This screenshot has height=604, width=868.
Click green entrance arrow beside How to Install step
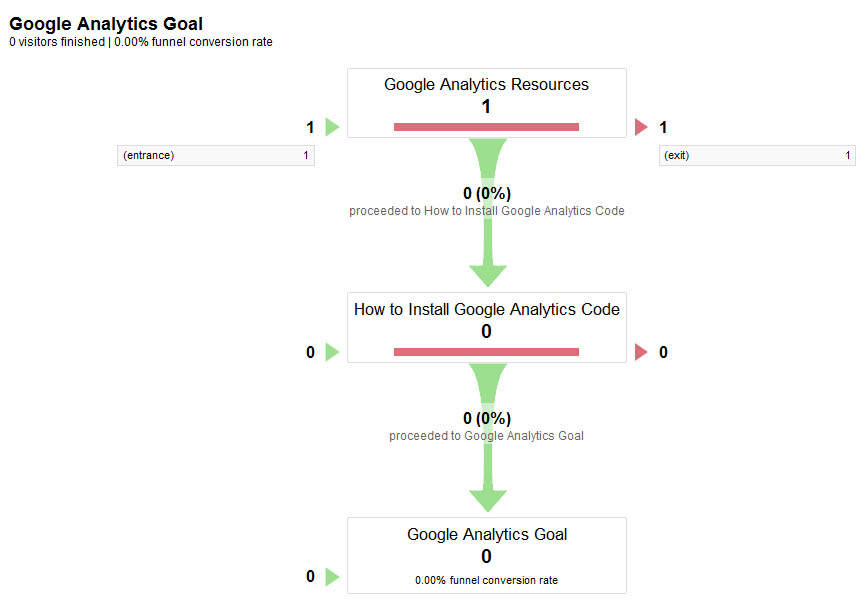(x=333, y=352)
